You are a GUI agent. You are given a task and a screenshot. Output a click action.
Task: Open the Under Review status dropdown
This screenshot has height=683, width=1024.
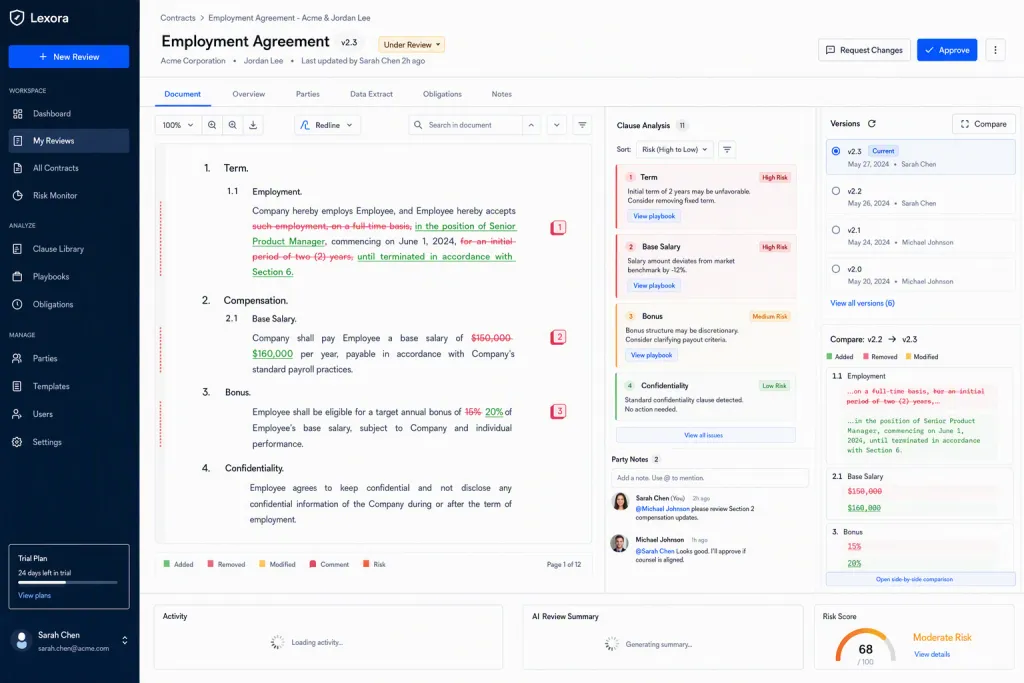click(411, 44)
